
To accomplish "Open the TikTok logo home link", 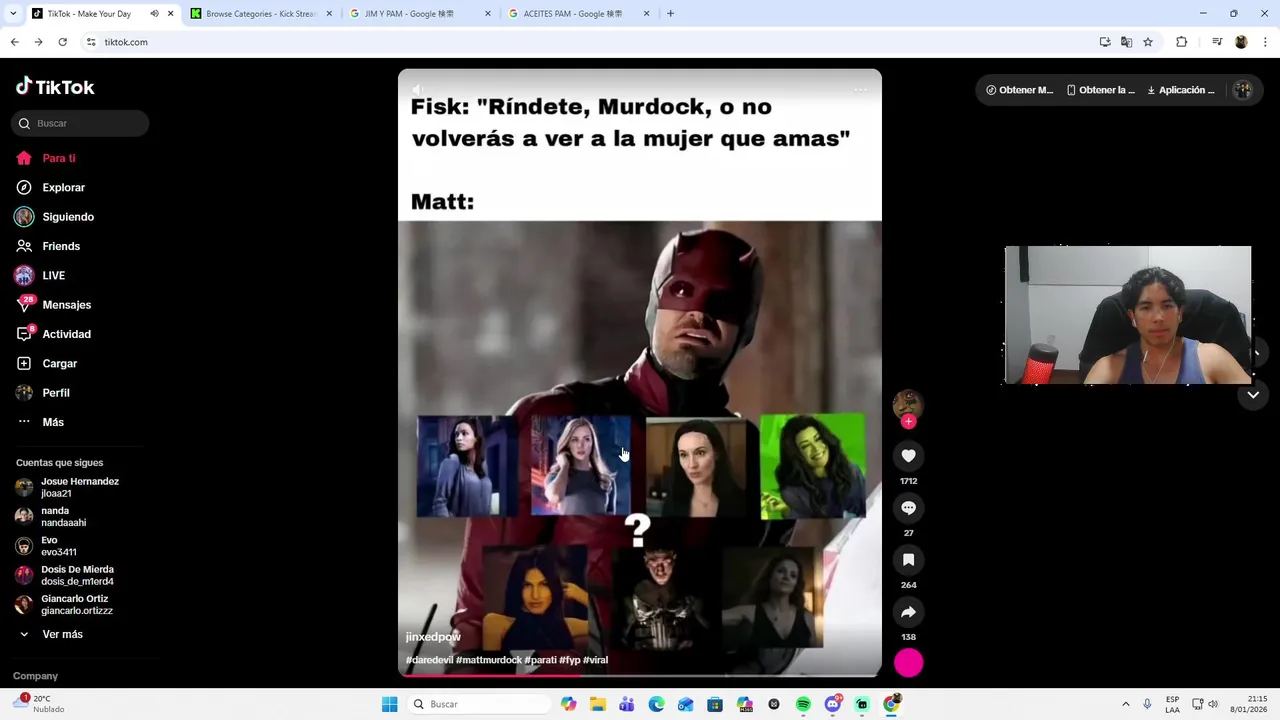I will [55, 87].
